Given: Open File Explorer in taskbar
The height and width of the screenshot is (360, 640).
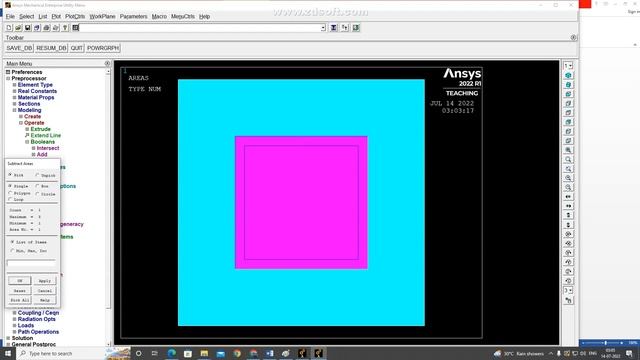Looking at the screenshot, I should pyautogui.click(x=204, y=353).
